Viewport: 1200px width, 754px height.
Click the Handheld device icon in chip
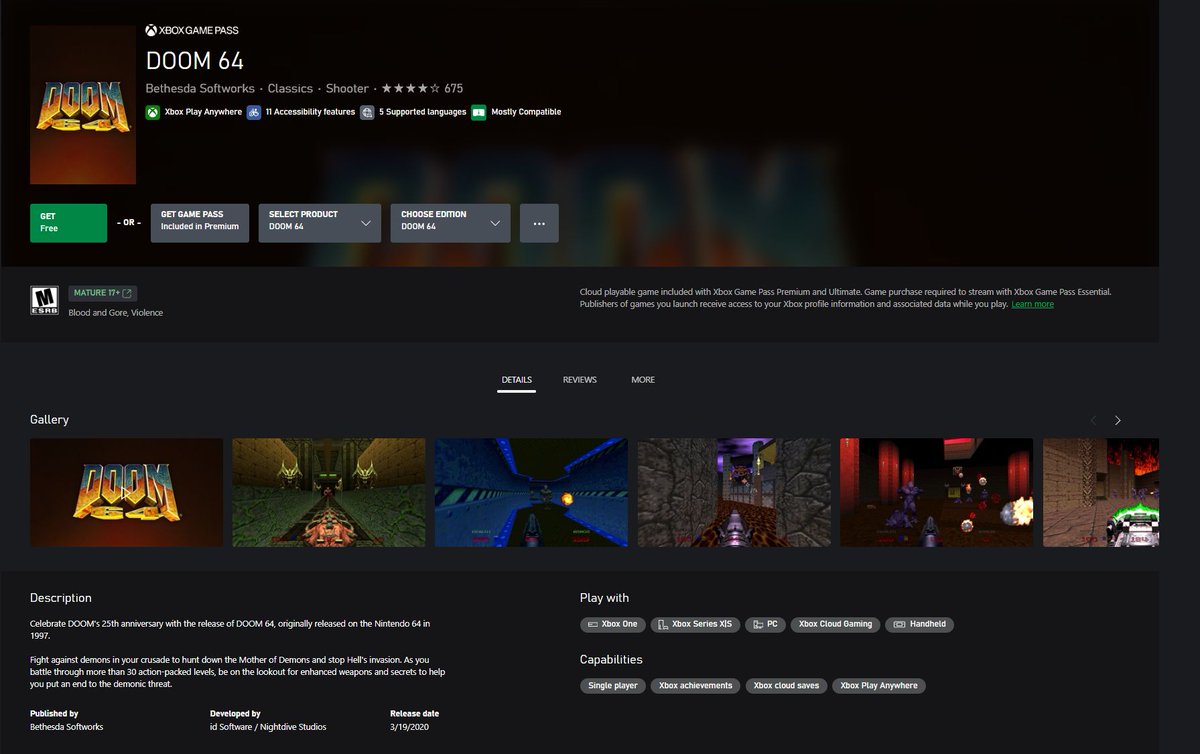tap(899, 624)
